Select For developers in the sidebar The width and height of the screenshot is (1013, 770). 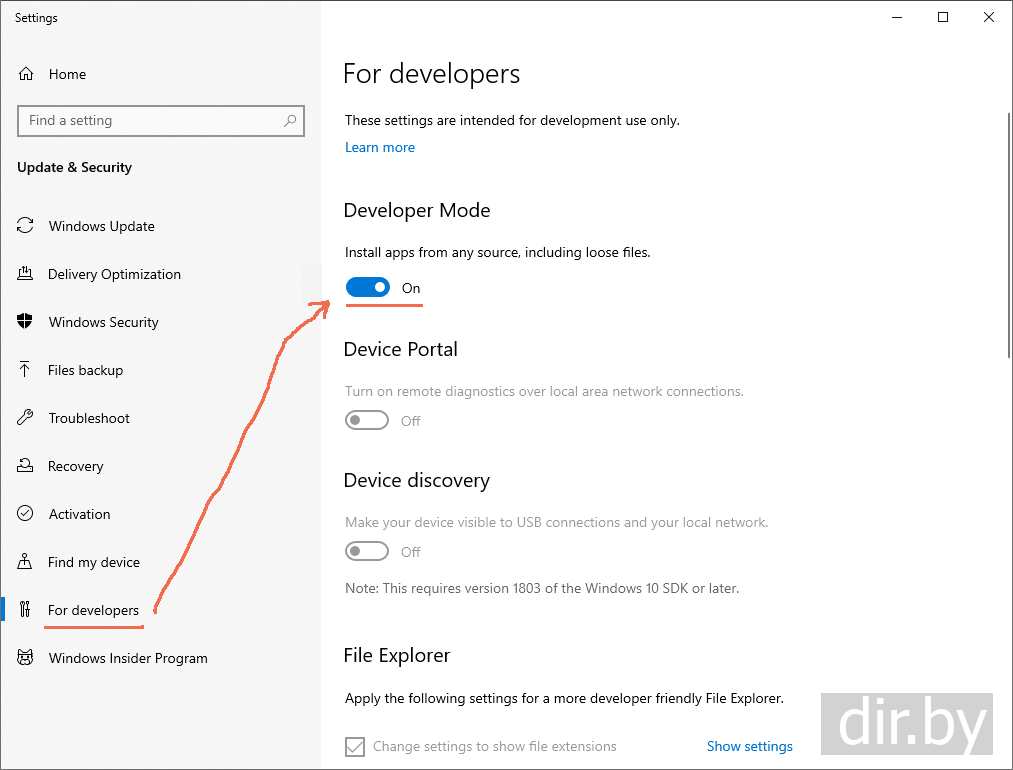(x=93, y=610)
